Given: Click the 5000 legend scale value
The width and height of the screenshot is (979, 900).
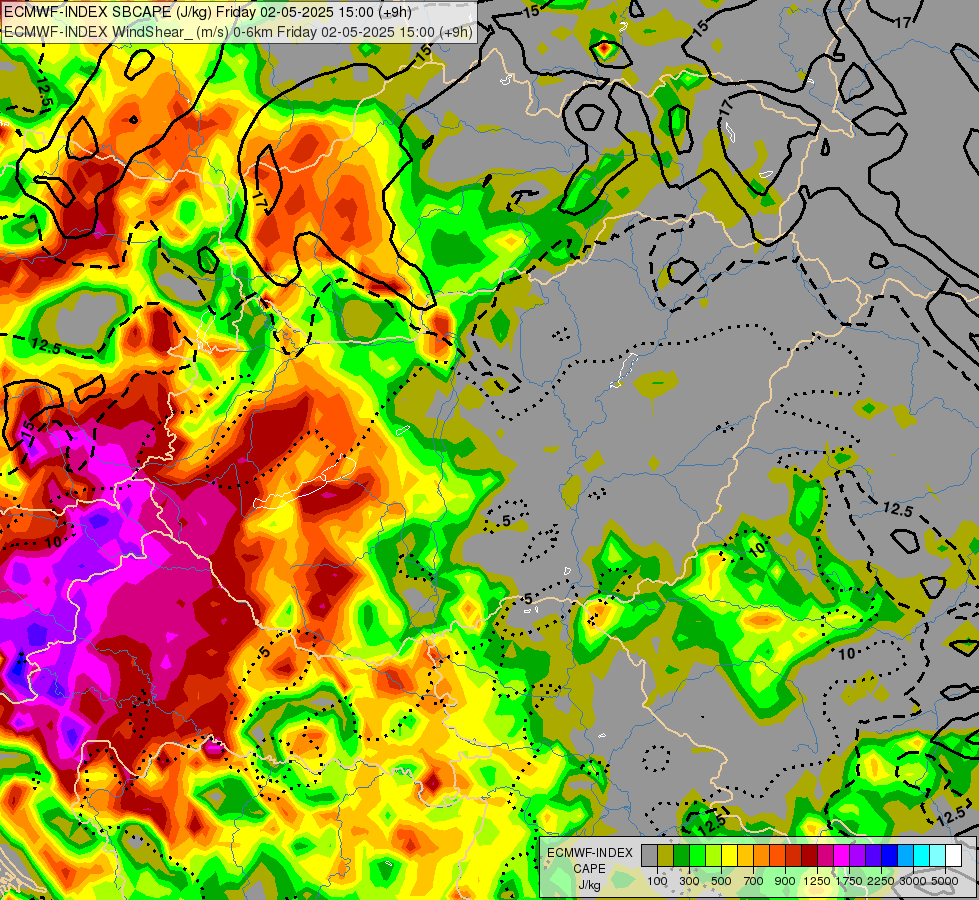Looking at the screenshot, I should (x=945, y=881).
